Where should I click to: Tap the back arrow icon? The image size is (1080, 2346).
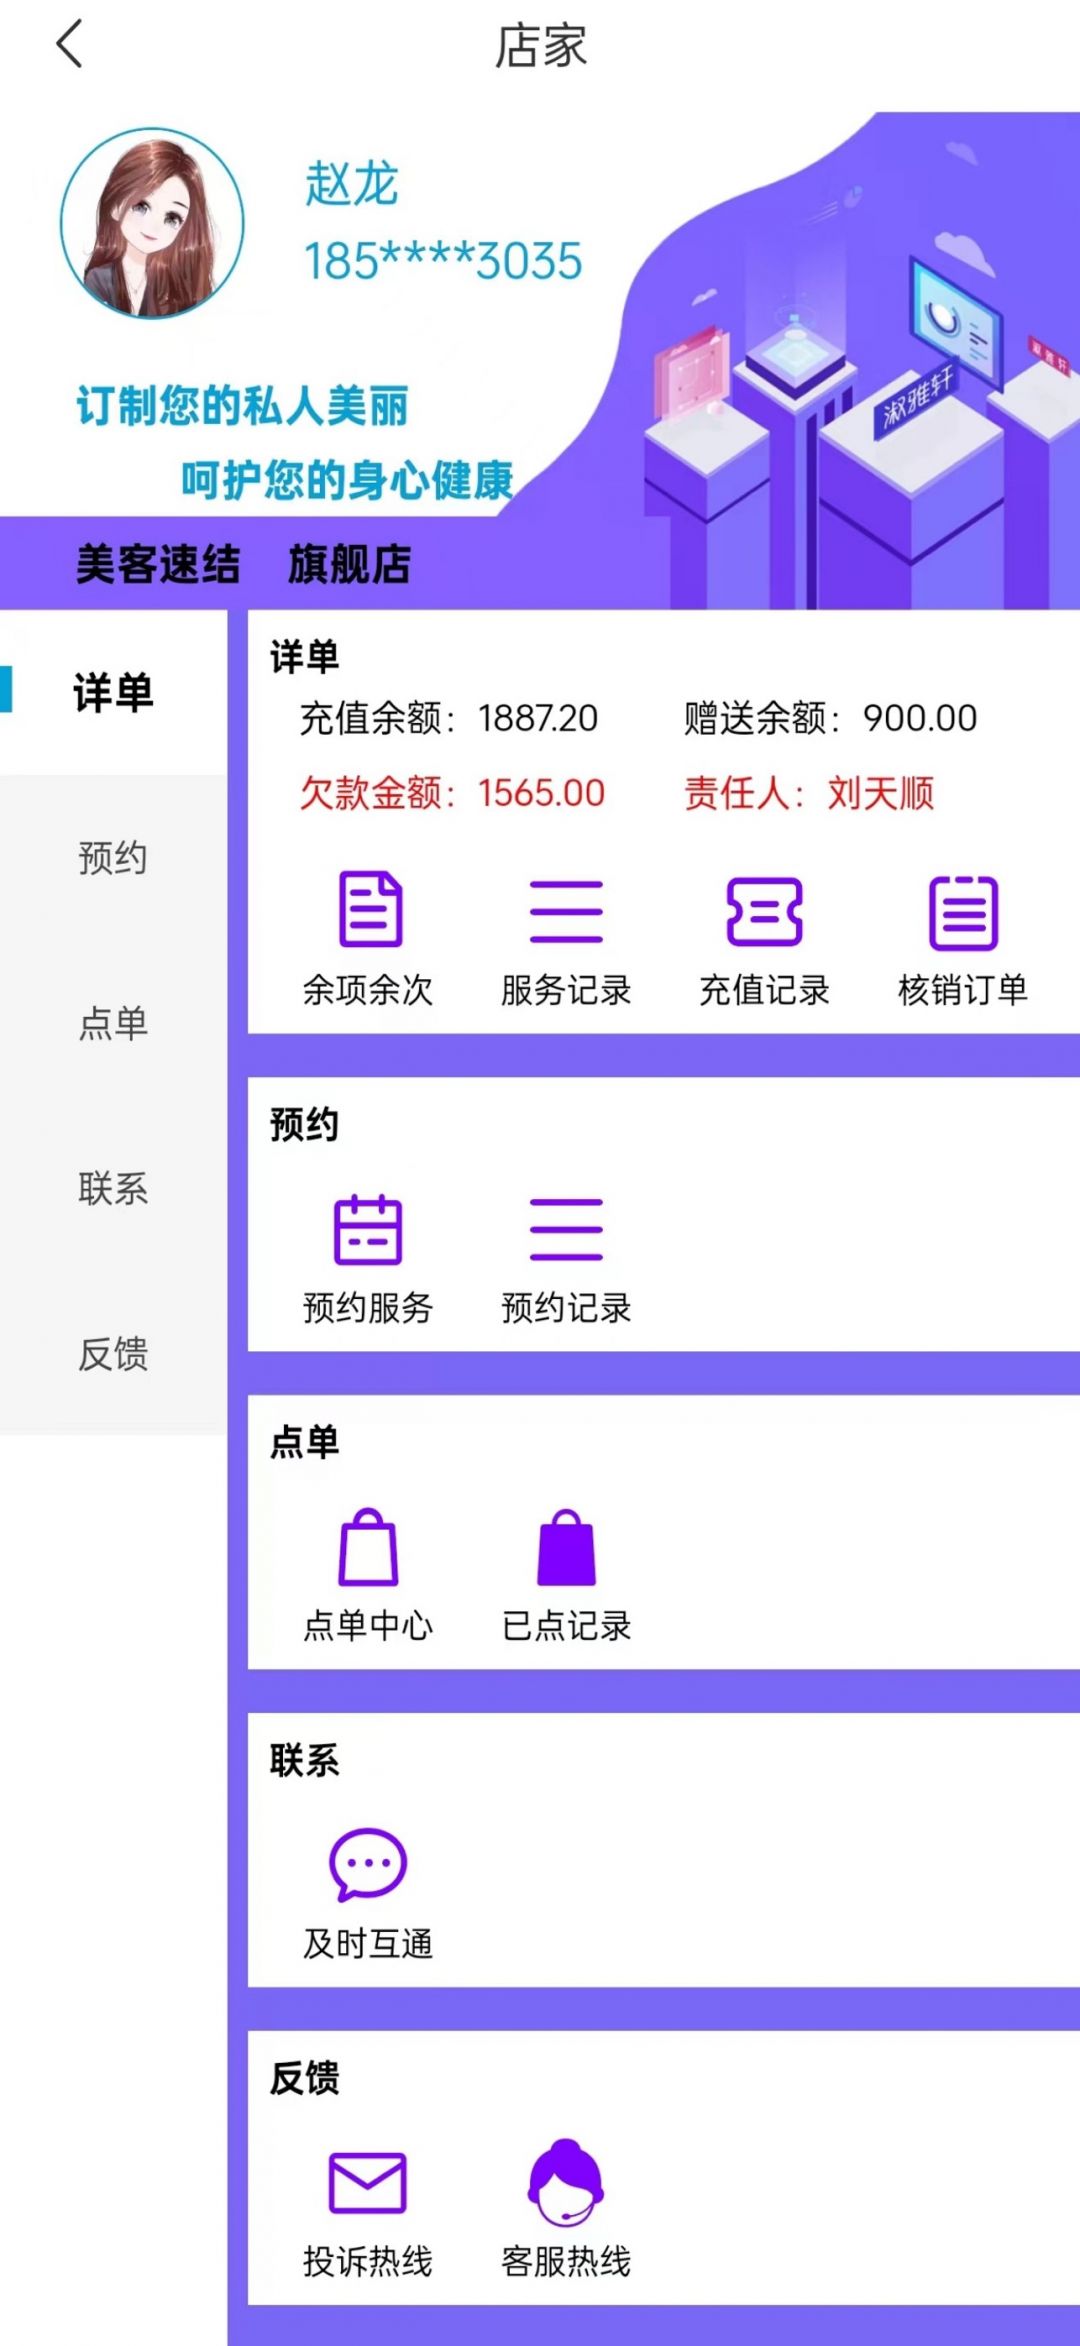click(70, 45)
